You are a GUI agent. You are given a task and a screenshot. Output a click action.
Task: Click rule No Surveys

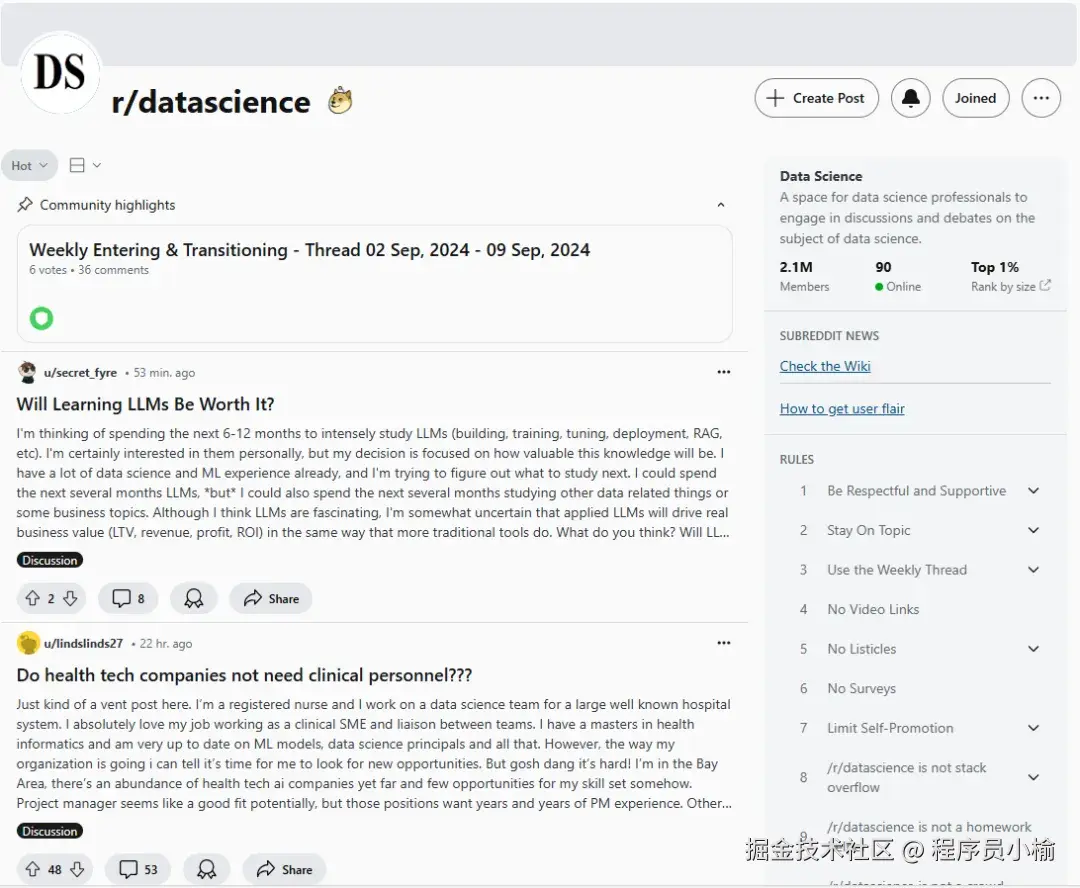point(861,688)
